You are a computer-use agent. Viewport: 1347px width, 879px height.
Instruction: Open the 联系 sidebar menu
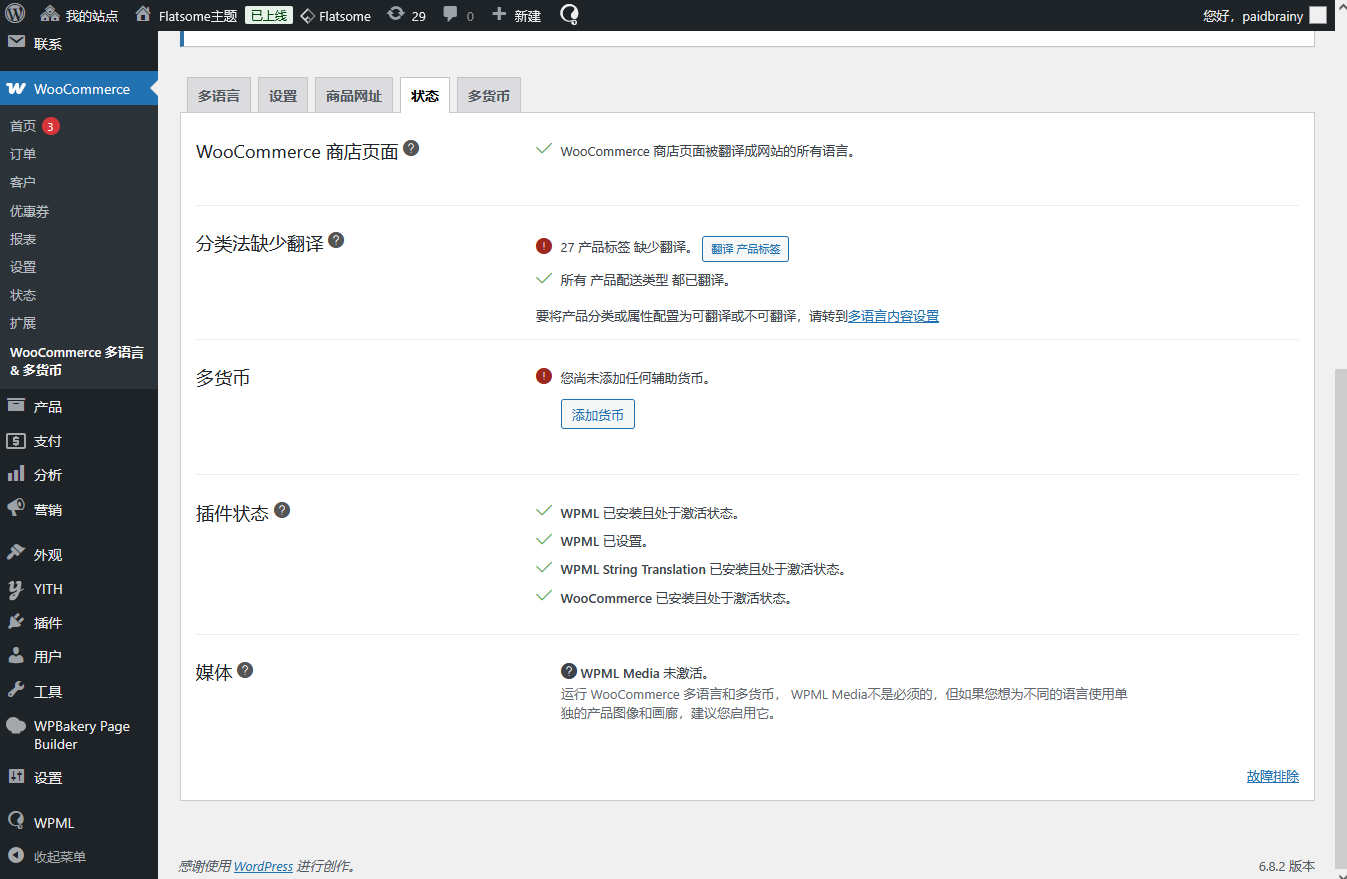tap(79, 44)
